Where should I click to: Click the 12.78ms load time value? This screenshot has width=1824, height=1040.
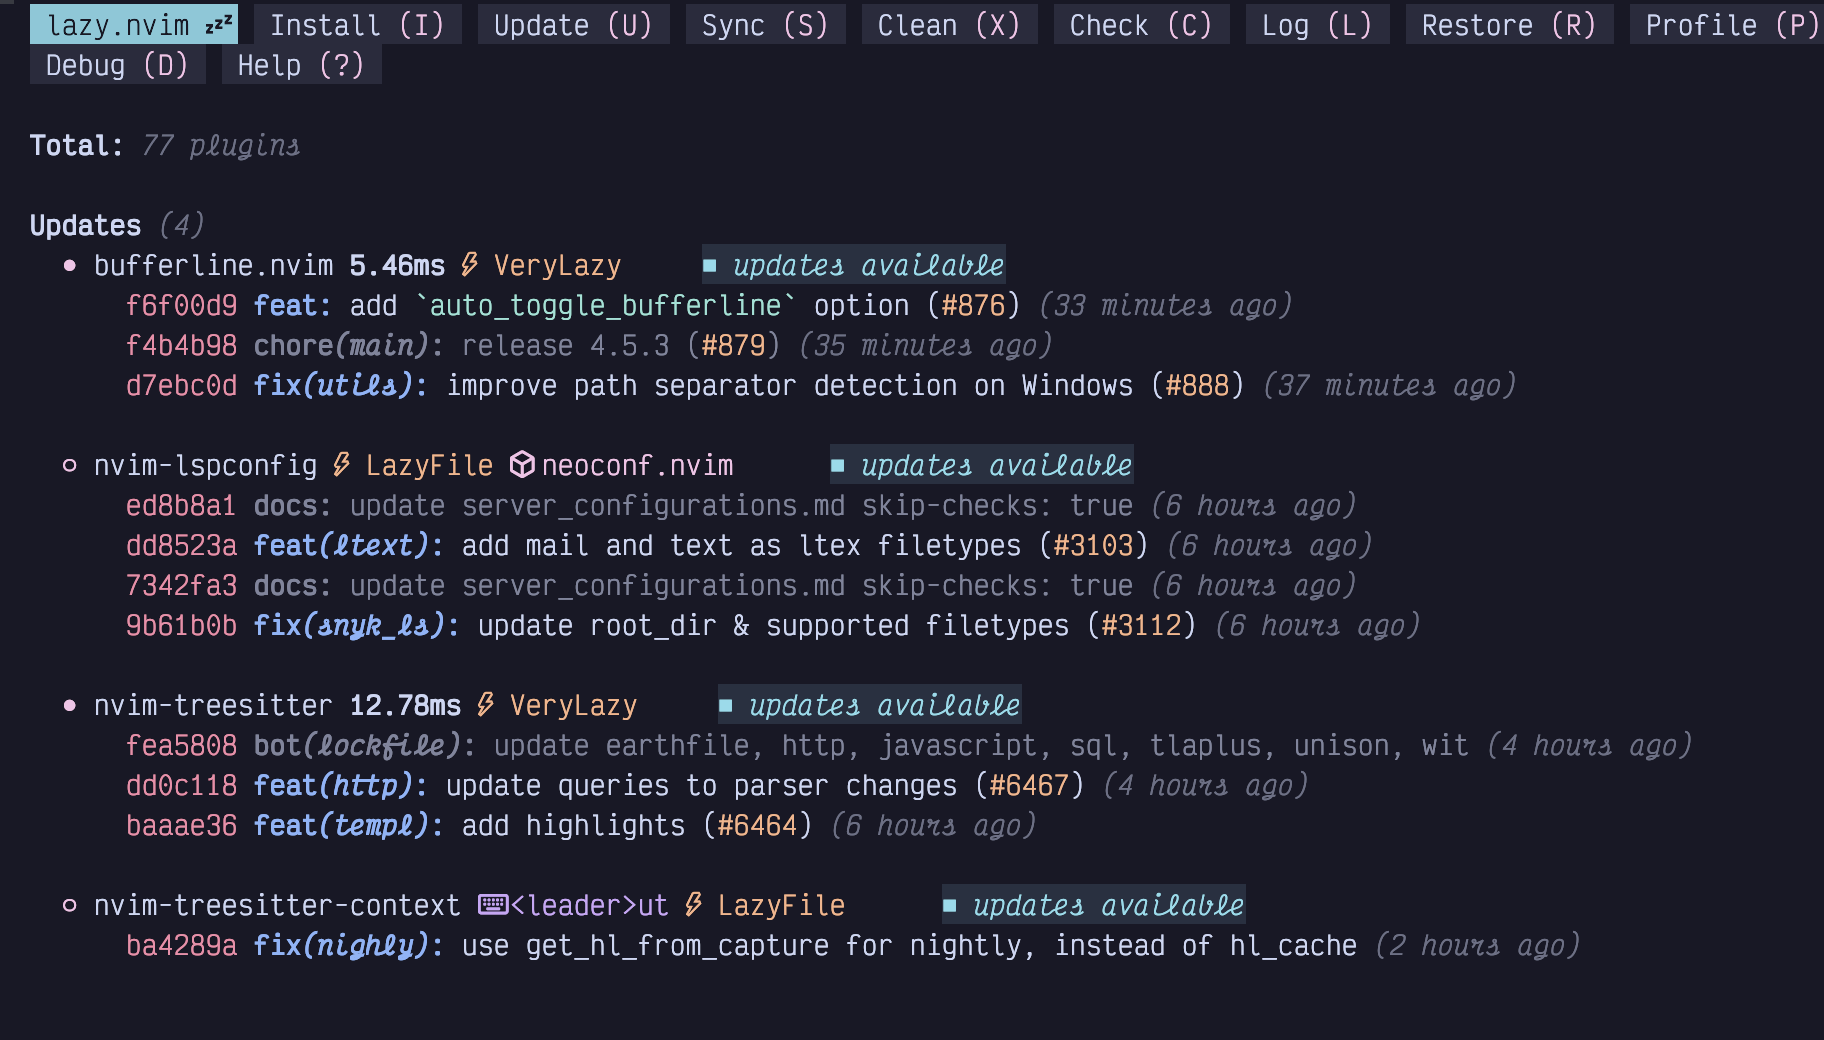[x=405, y=705]
